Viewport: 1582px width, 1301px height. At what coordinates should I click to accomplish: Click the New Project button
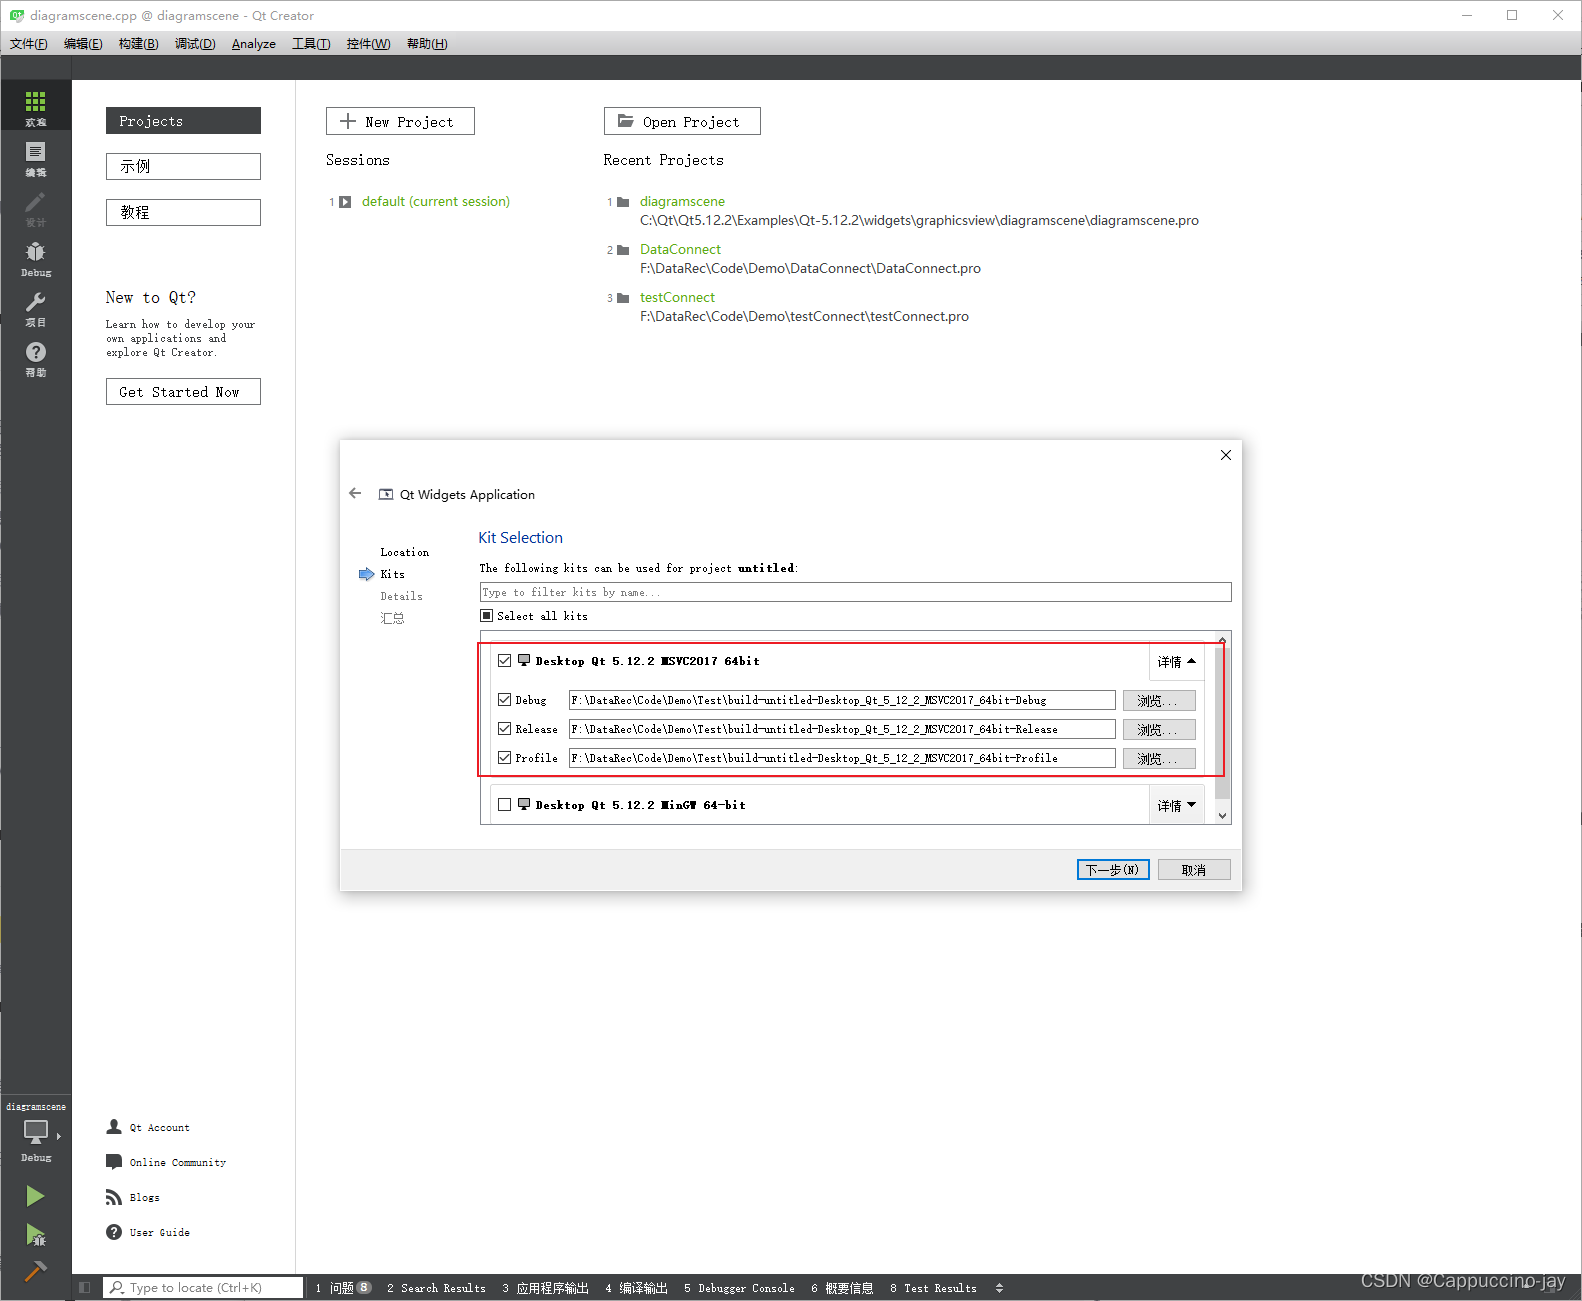pos(400,121)
